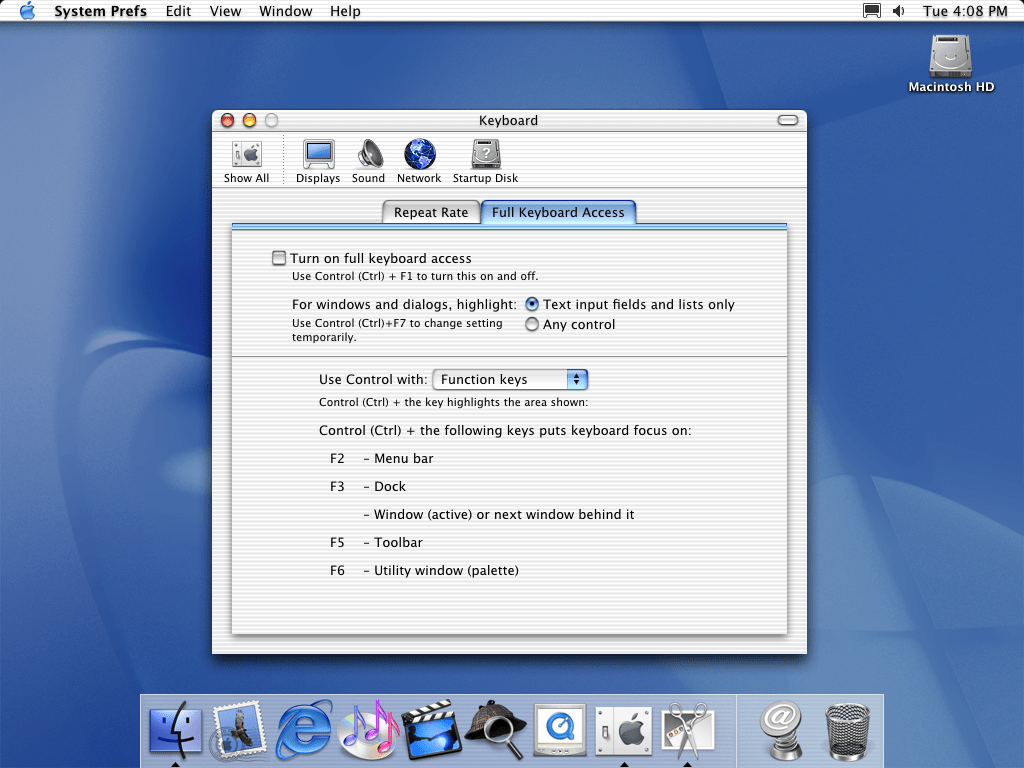Click the F3 – Dock line
1024x768 pixels.
tap(368, 487)
